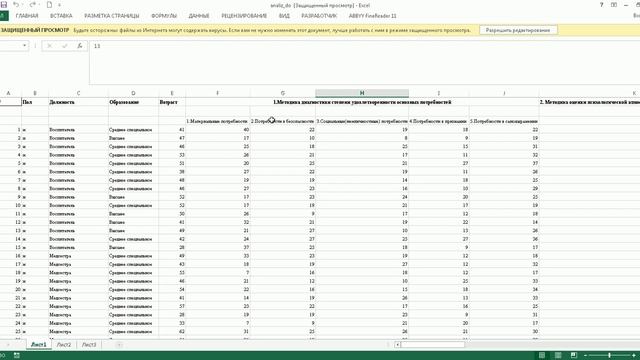640x360 pixels.
Task: Select highlighted column H header
Action: (x=362, y=93)
